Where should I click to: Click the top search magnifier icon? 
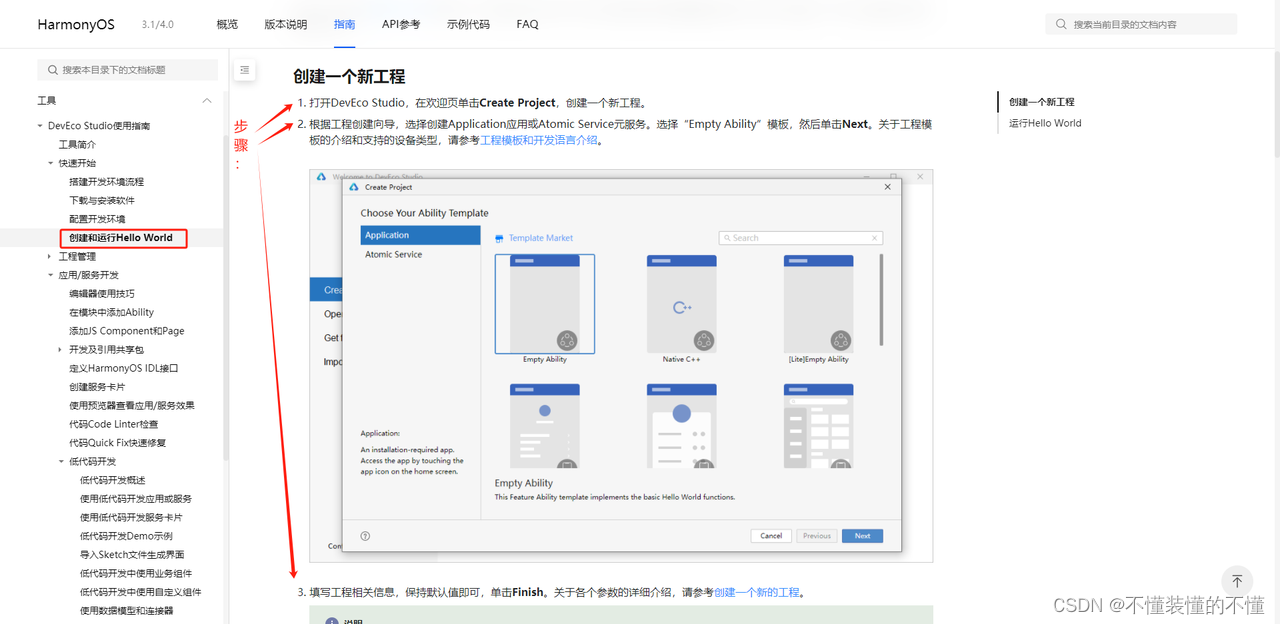(x=1062, y=24)
